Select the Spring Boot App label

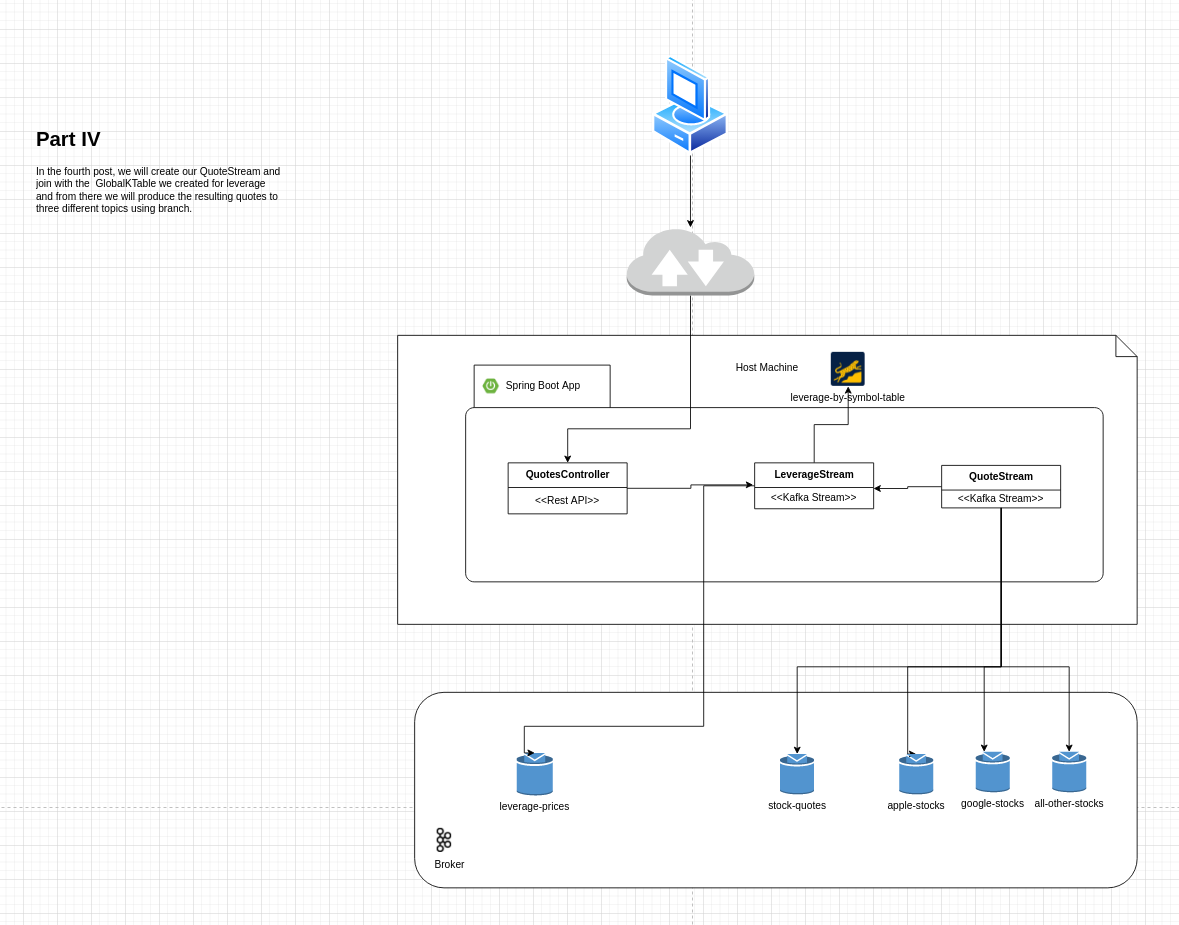[543, 386]
